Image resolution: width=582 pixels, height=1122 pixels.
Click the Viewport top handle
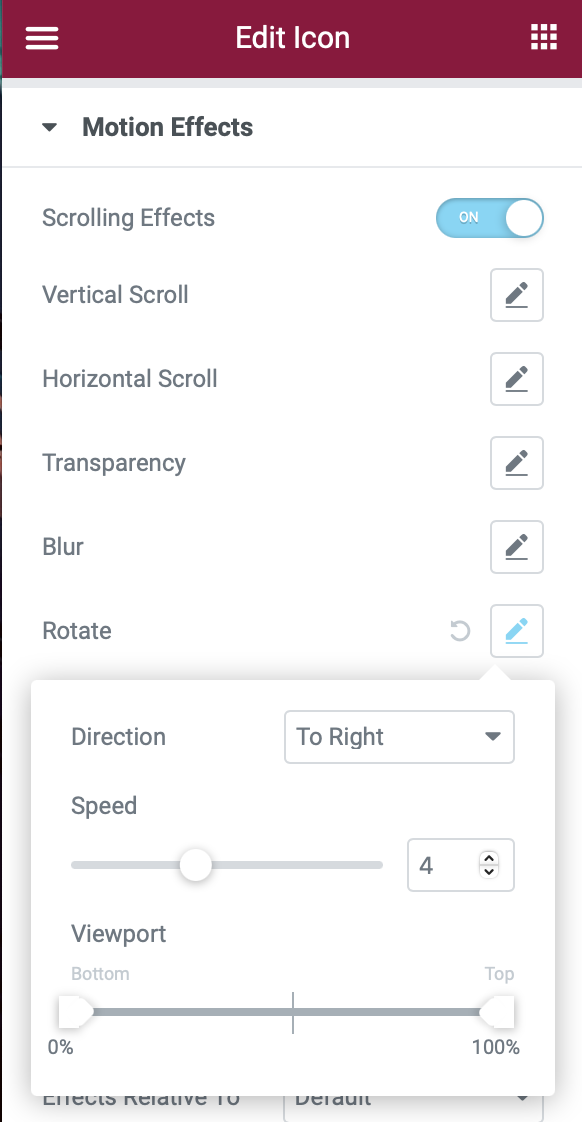tap(497, 1012)
